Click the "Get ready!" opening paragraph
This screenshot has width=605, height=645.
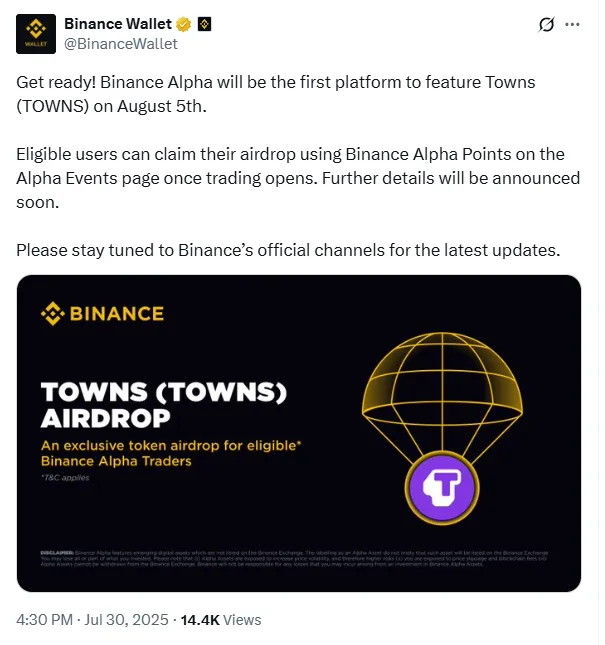275,94
